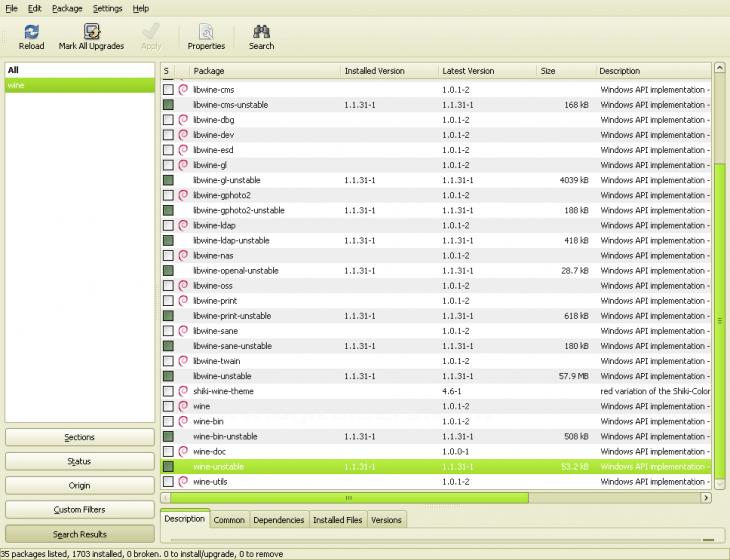The height and width of the screenshot is (560, 730).
Task: Click Debian swirl icon next to wine-utils
Action: [183, 481]
